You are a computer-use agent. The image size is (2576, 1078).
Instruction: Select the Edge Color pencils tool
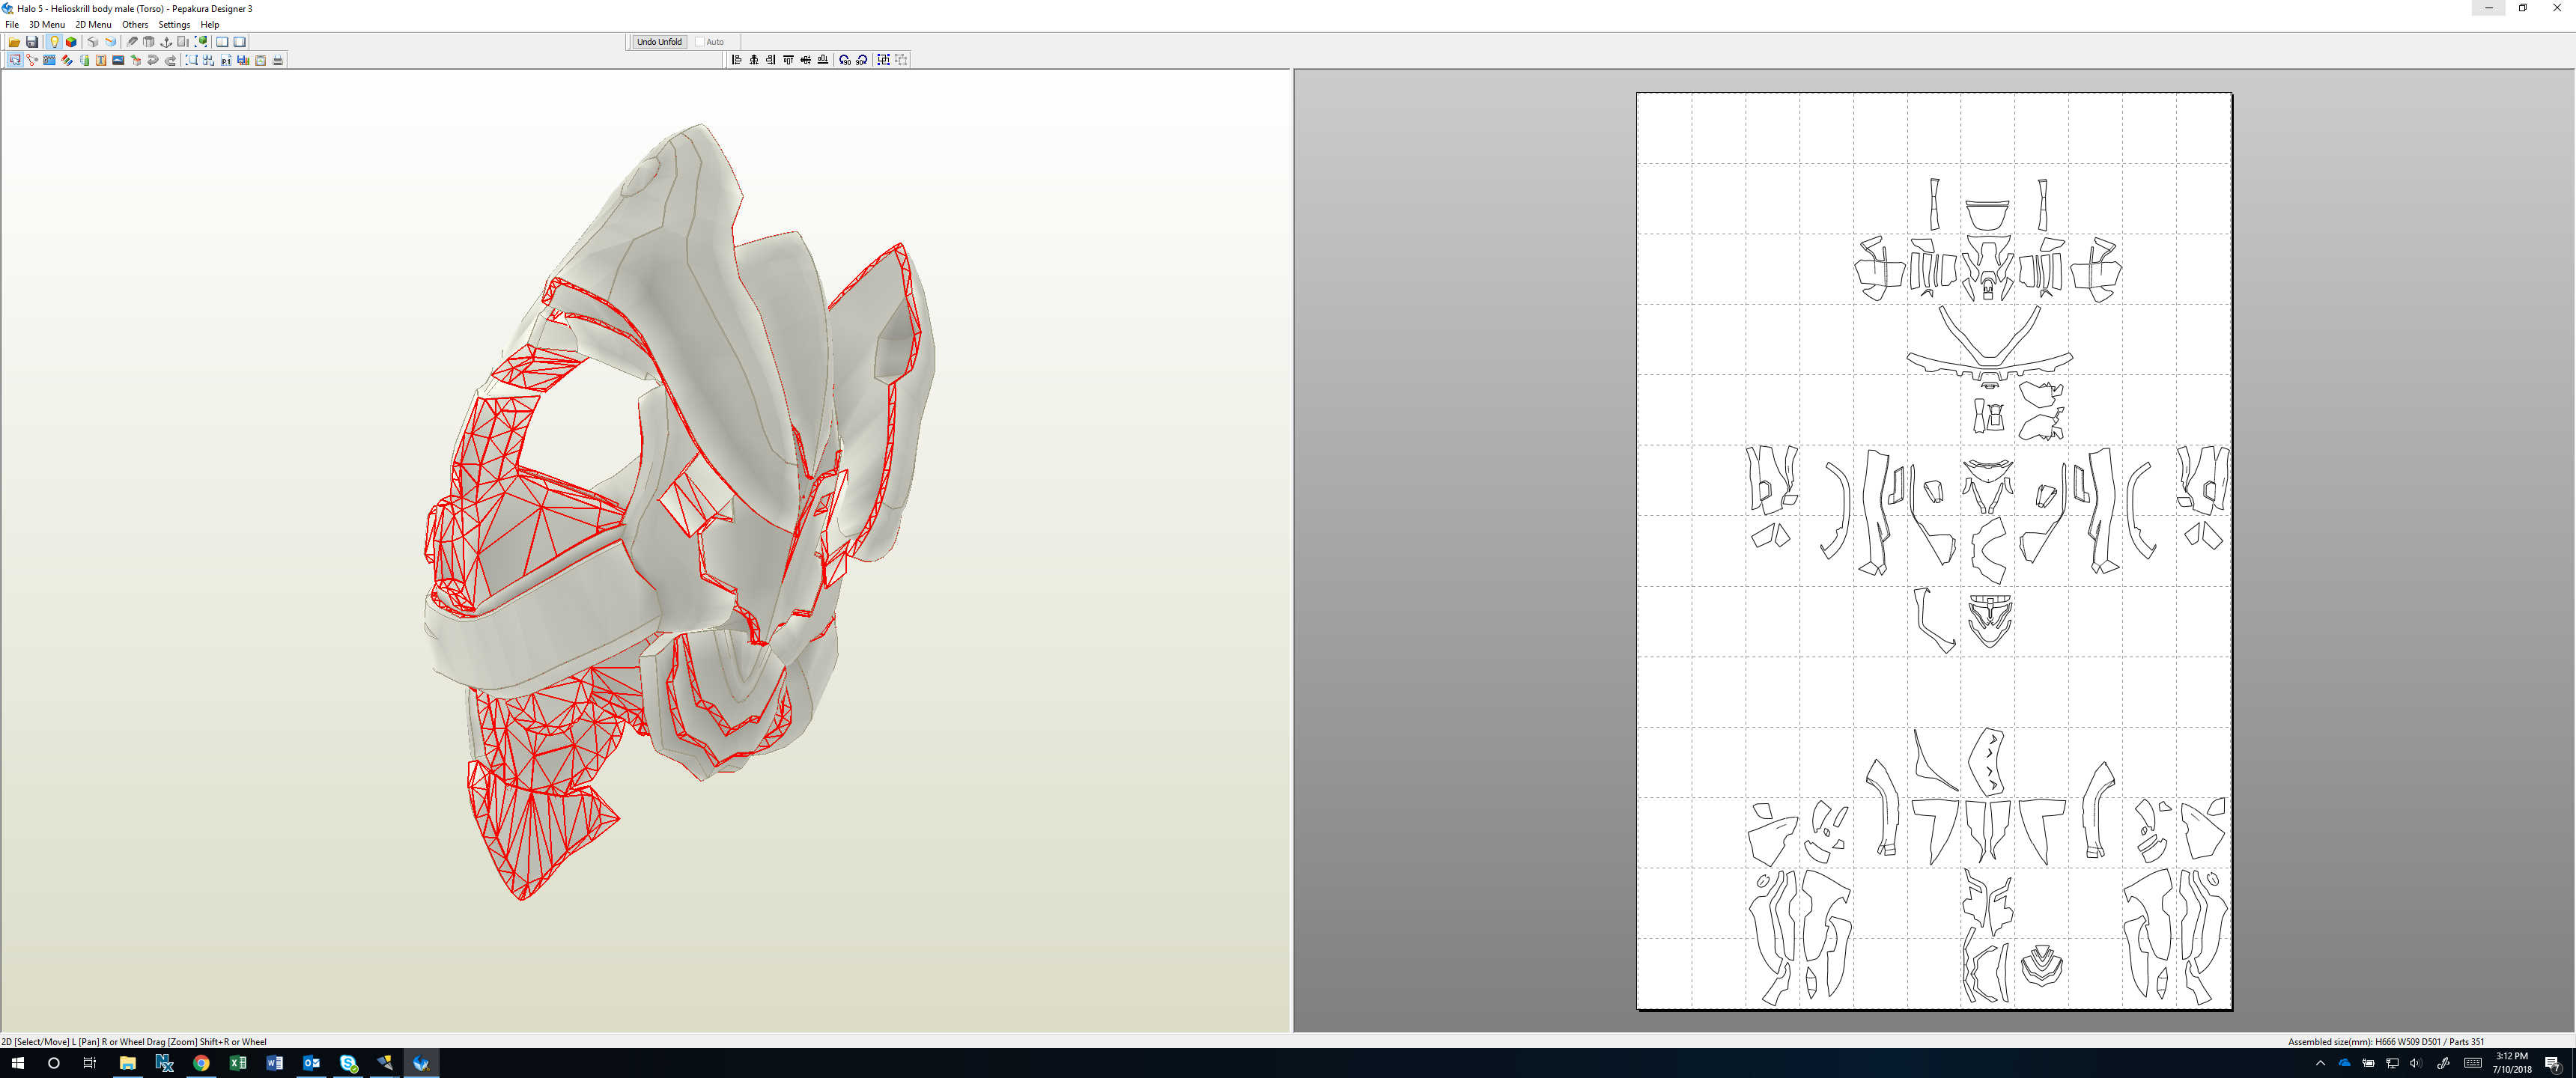[x=67, y=60]
